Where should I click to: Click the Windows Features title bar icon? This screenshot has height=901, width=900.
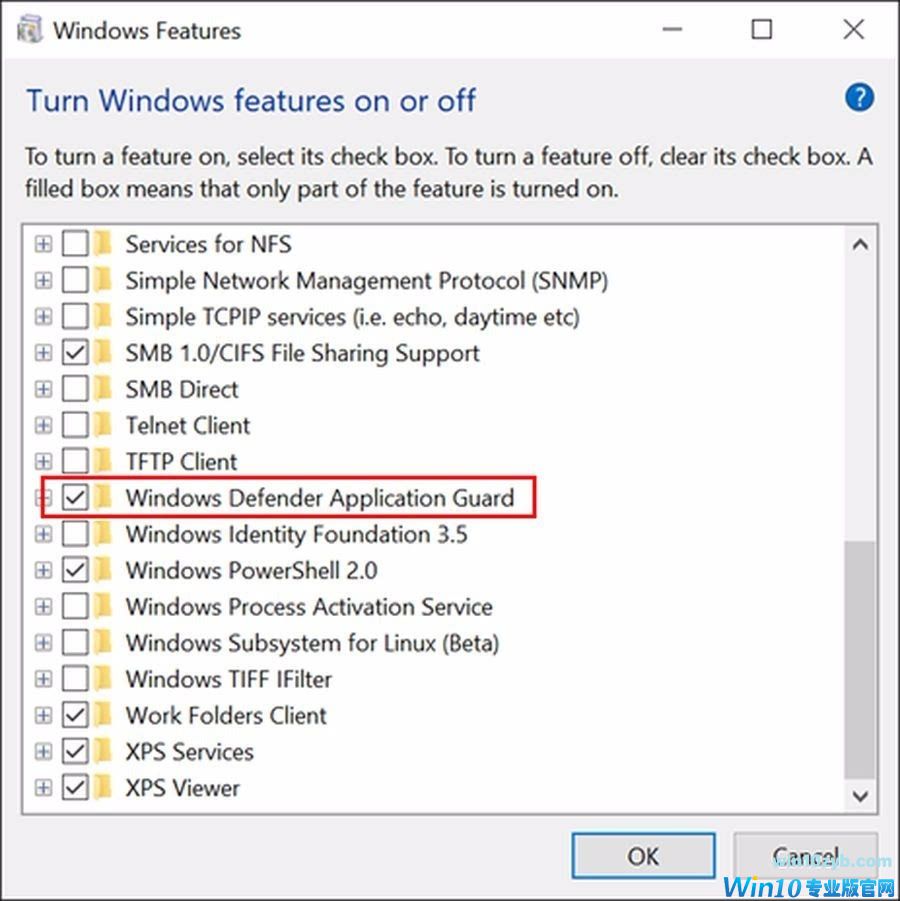pos(29,29)
